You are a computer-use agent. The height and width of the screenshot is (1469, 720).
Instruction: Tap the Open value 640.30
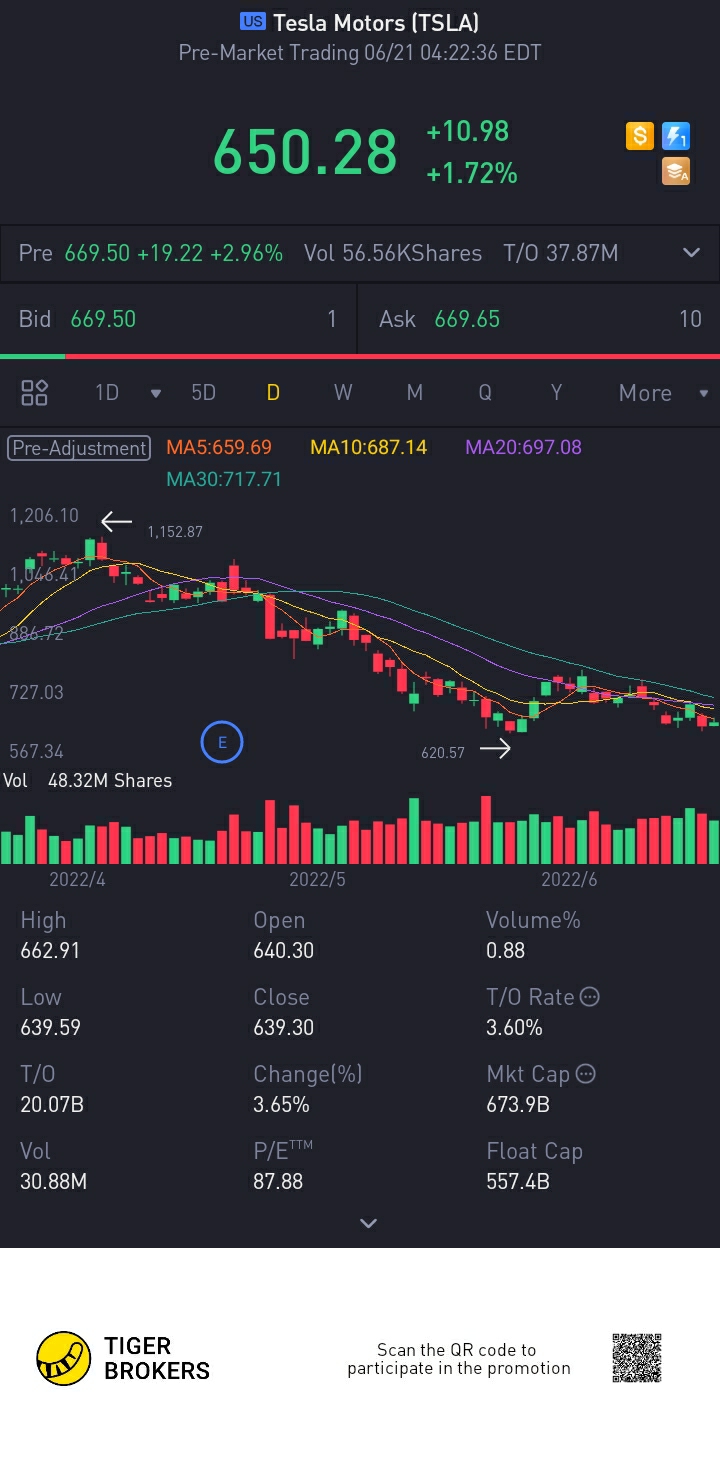click(x=283, y=950)
